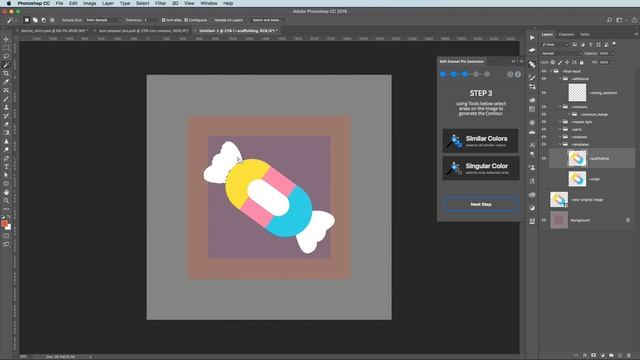Image resolution: width=640 pixels, height=360 pixels.
Task: Click the foreground color swatch
Action: pos(4,224)
